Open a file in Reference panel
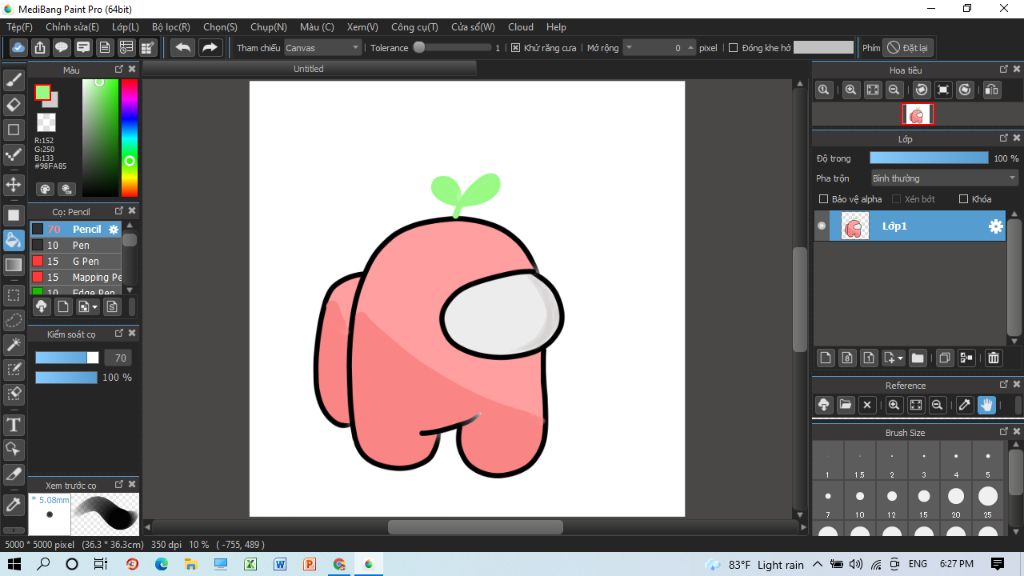The width and height of the screenshot is (1024, 576). tap(845, 405)
